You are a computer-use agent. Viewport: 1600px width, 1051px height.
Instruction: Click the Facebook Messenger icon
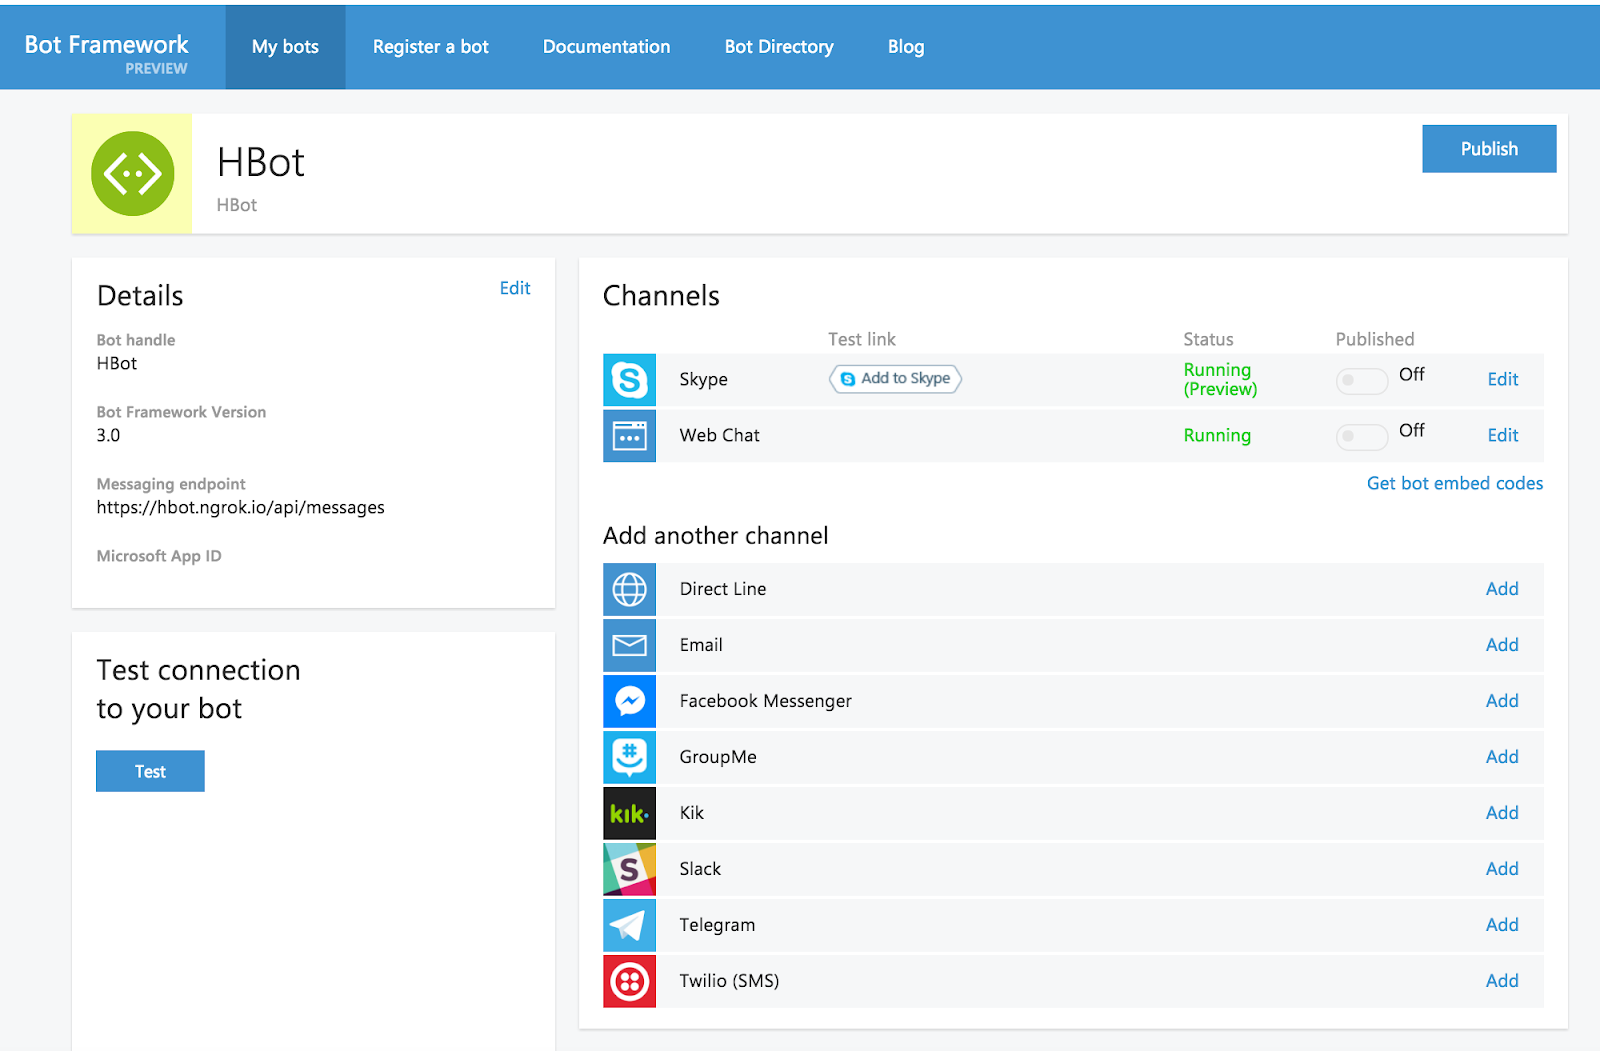(x=629, y=702)
